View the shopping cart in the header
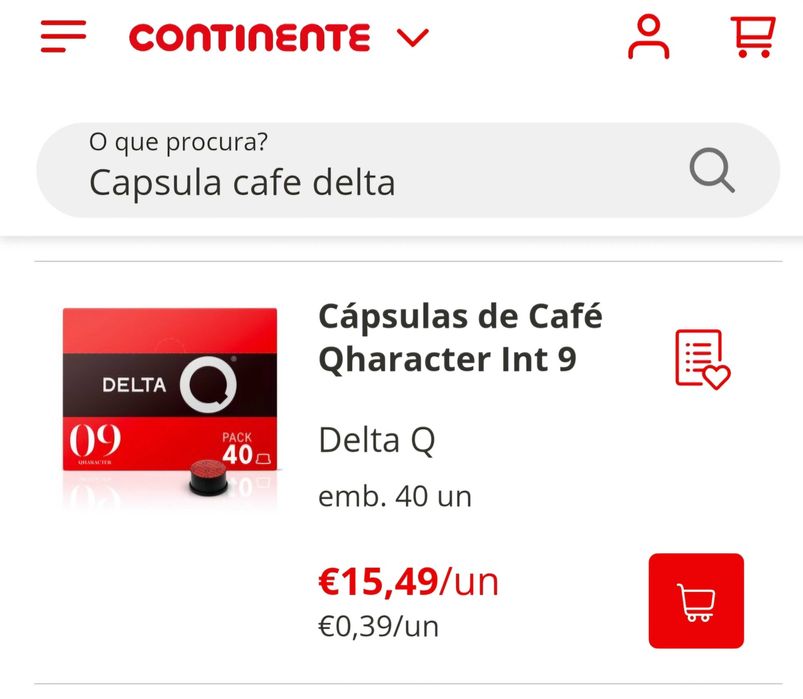803x699 pixels. [x=751, y=38]
